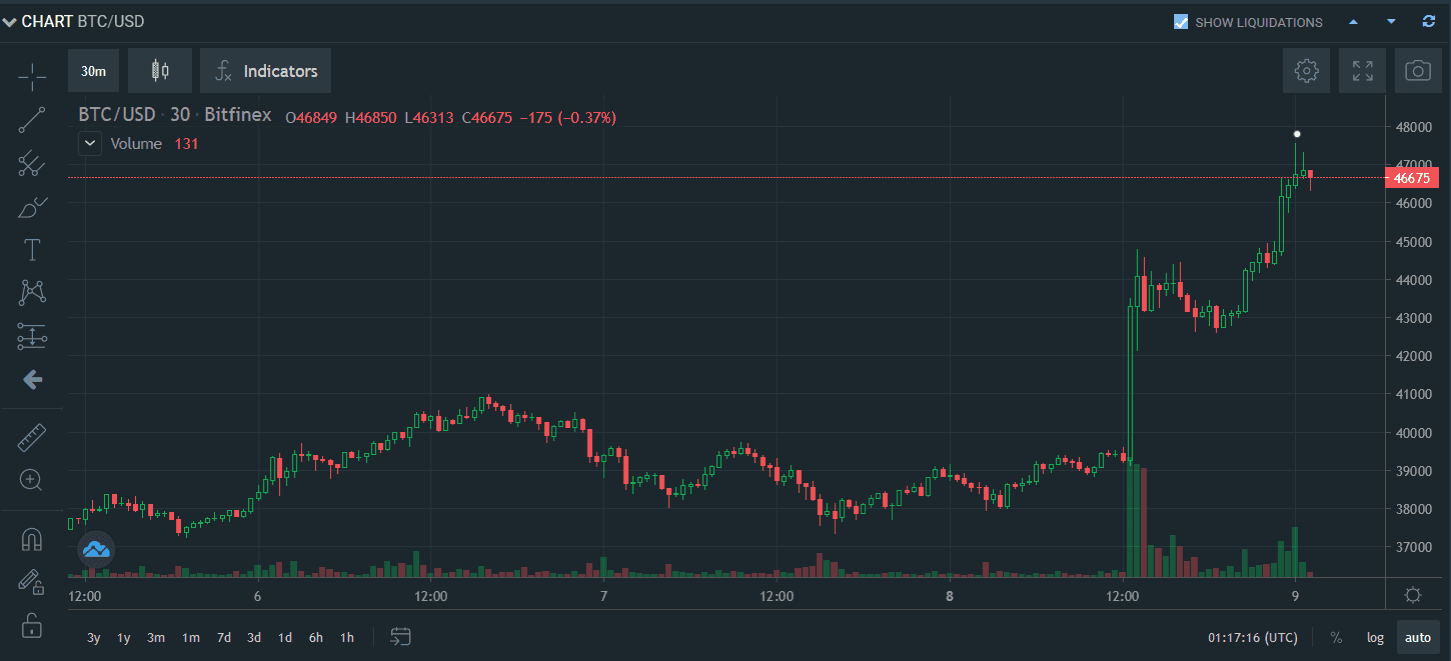Select the pitchfork drawing tool
Screen dimensions: 1451x661
[32, 164]
